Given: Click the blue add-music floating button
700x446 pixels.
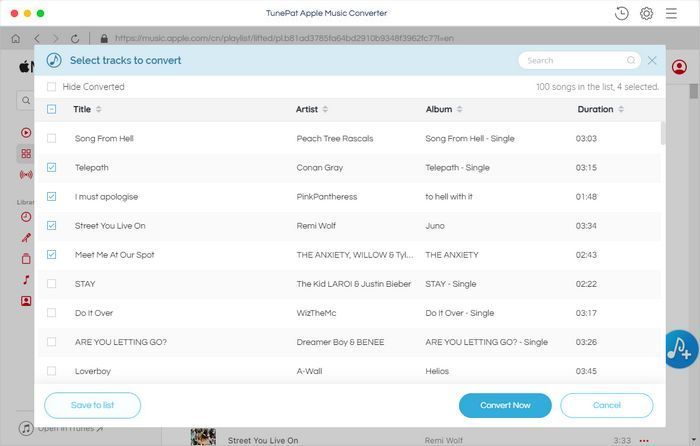Looking at the screenshot, I should (x=681, y=350).
